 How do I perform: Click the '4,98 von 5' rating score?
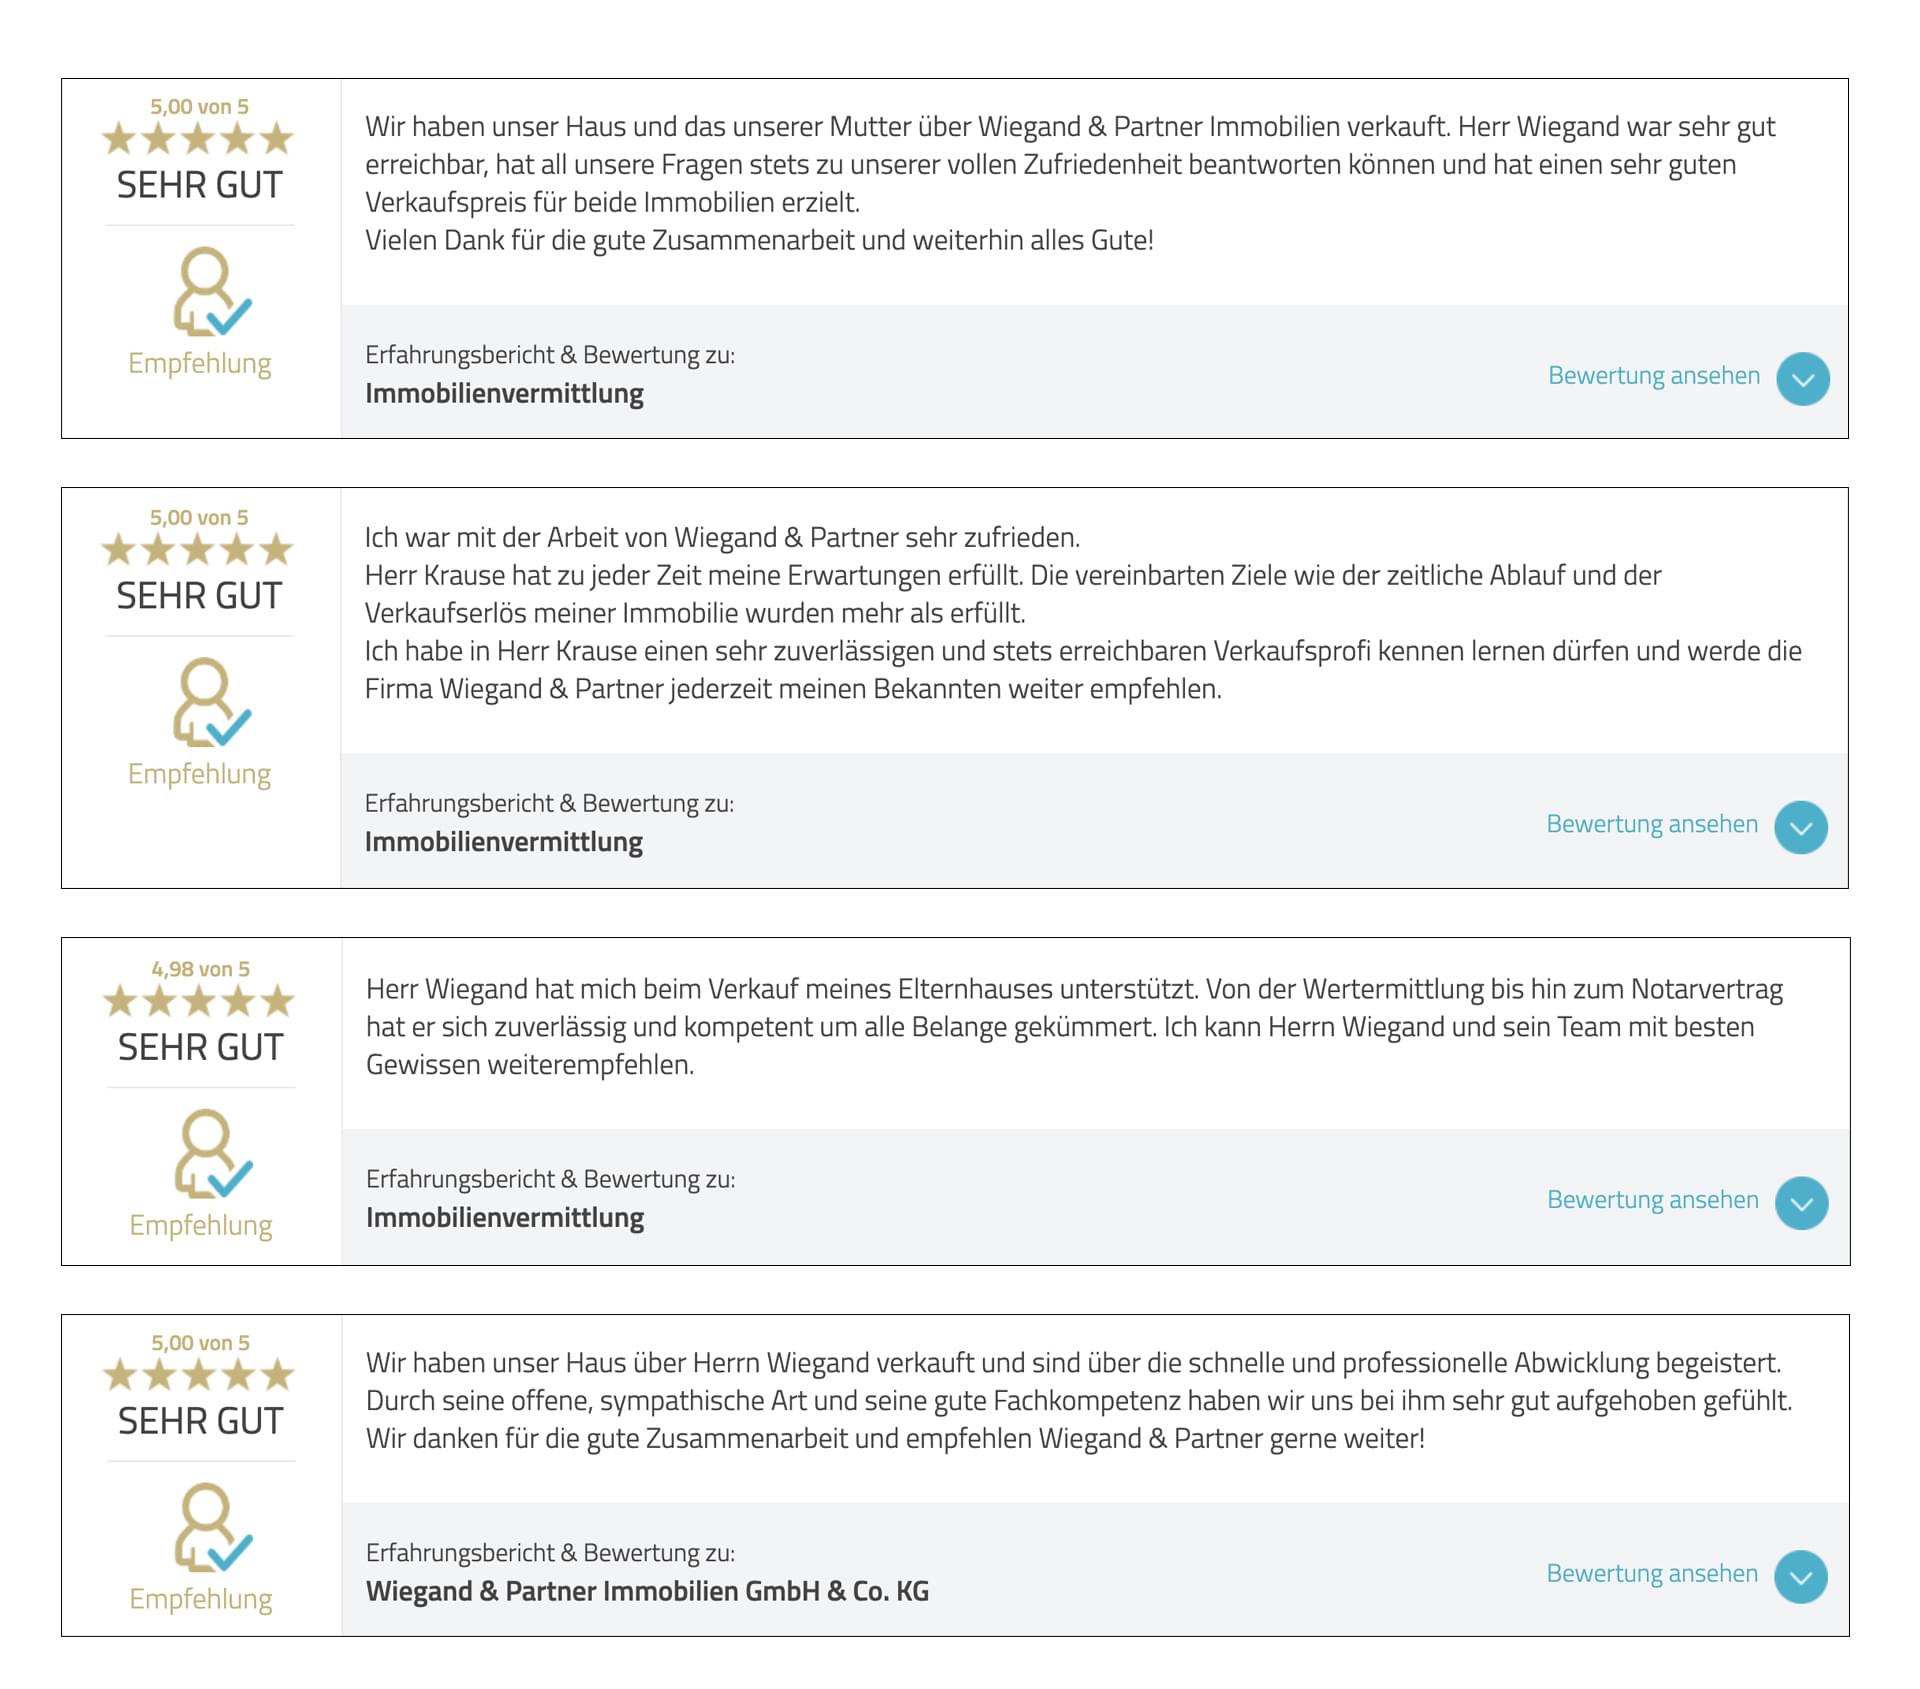pos(200,969)
